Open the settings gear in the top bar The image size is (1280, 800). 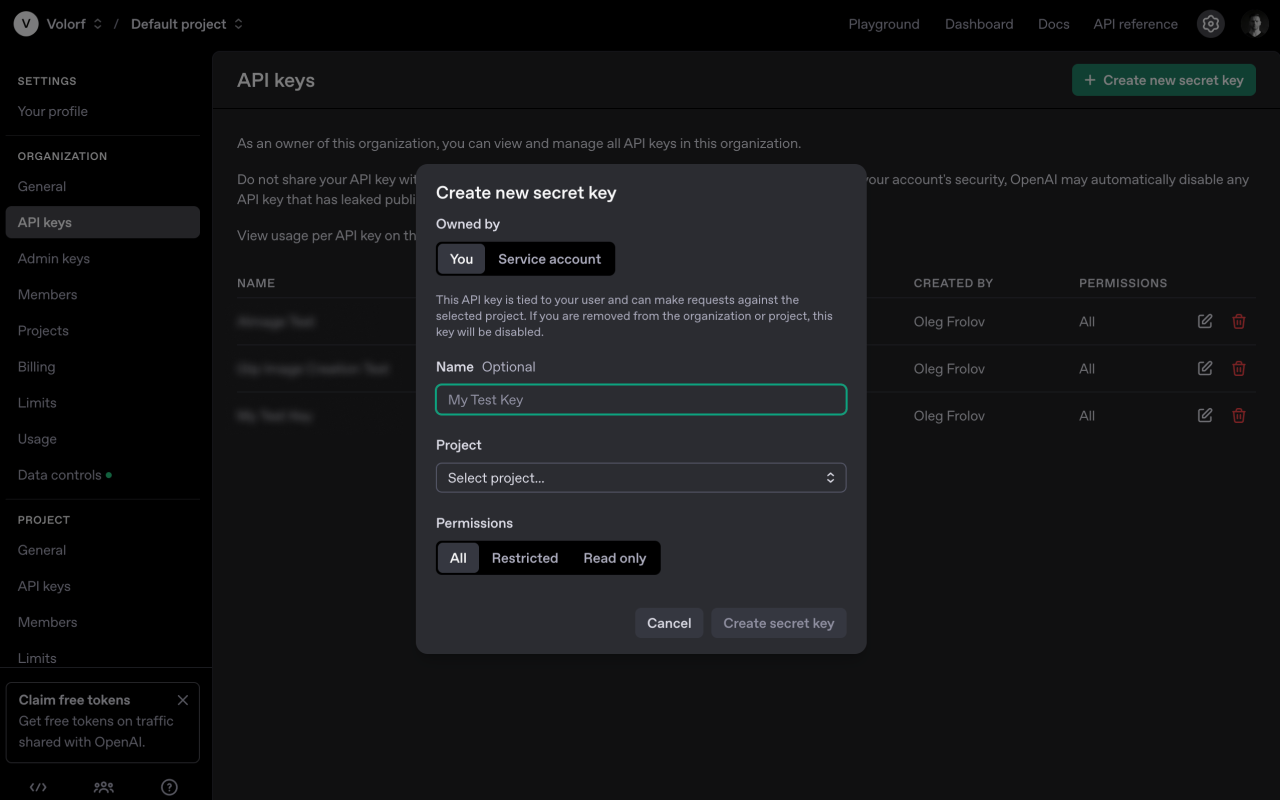tap(1210, 23)
